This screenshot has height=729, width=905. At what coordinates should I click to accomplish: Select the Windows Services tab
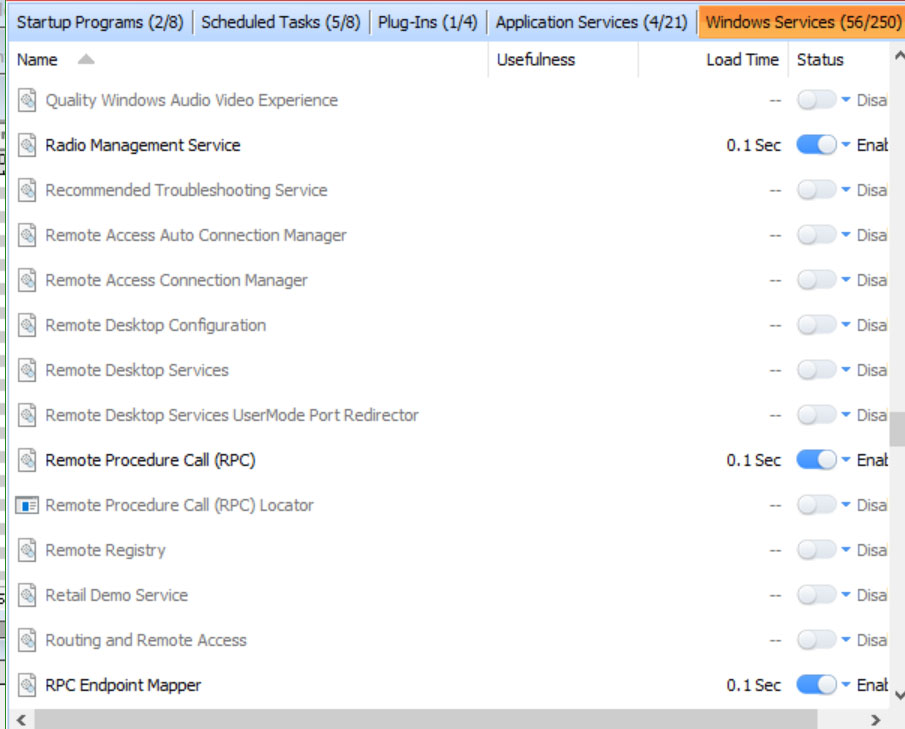click(x=802, y=22)
